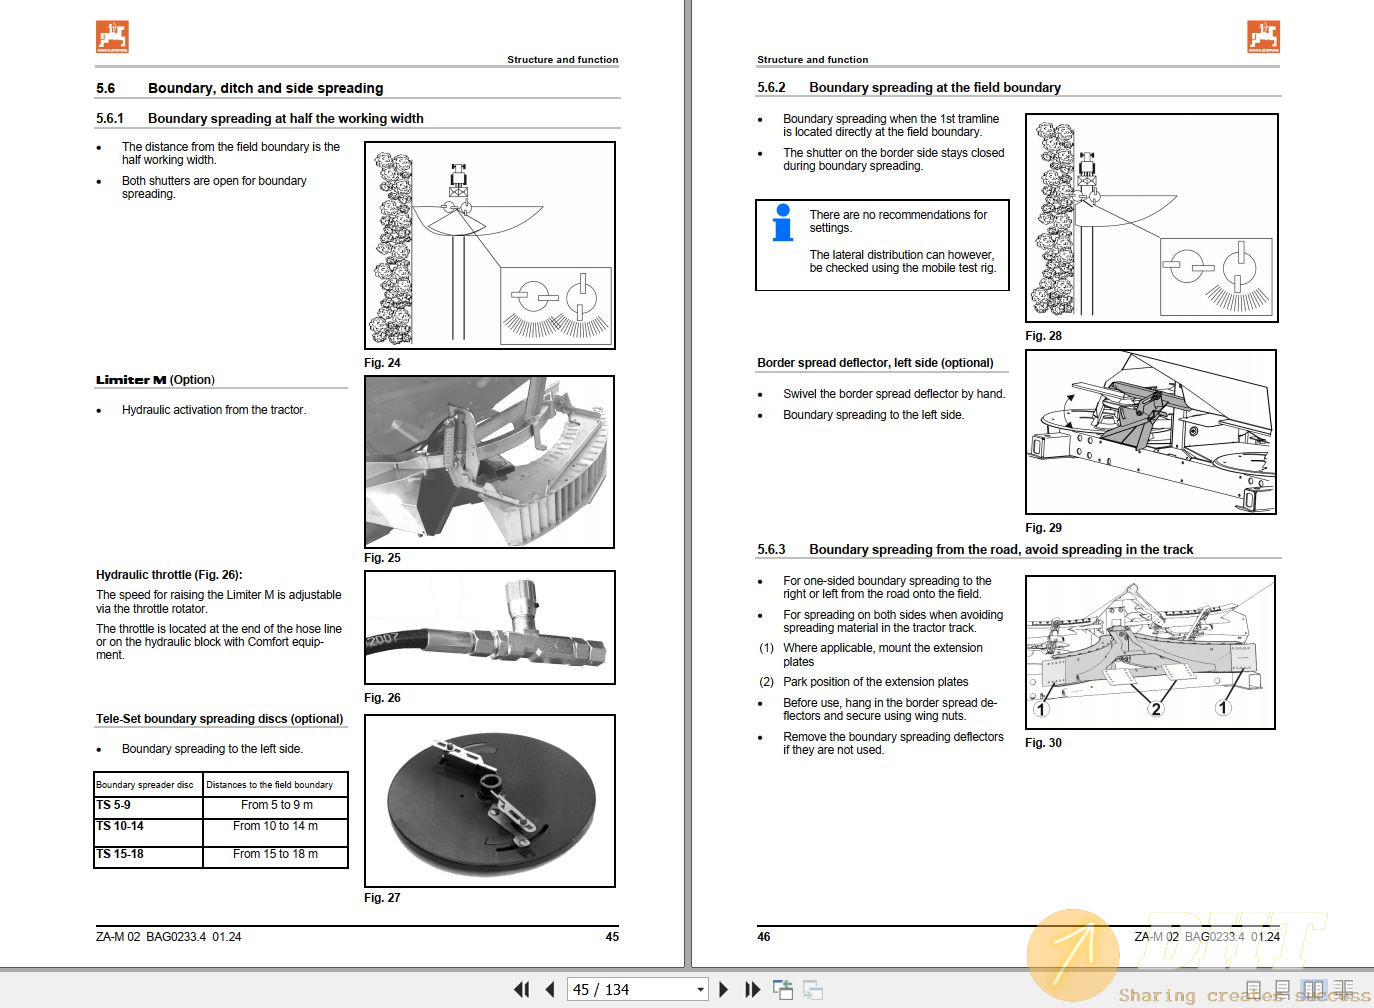Click the Amazone logo on page 45
The width and height of the screenshot is (1374, 1008).
(113, 37)
